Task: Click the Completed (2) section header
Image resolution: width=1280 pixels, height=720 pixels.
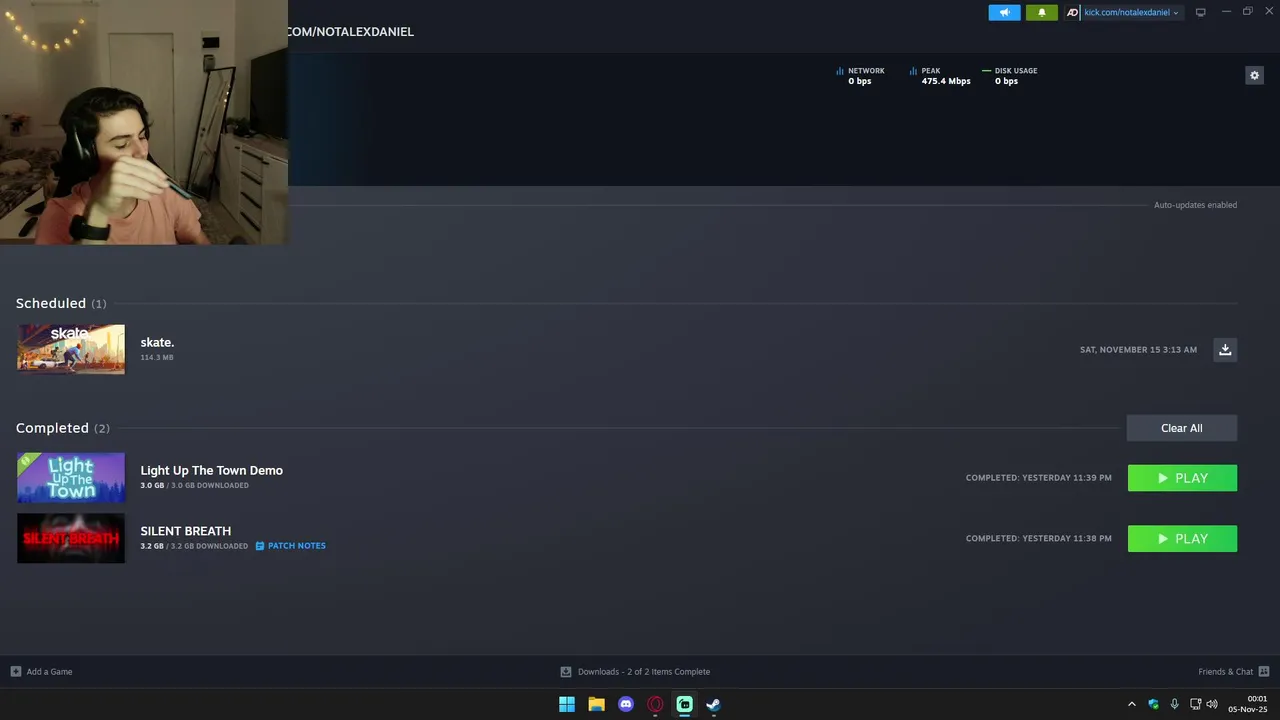Action: point(63,428)
